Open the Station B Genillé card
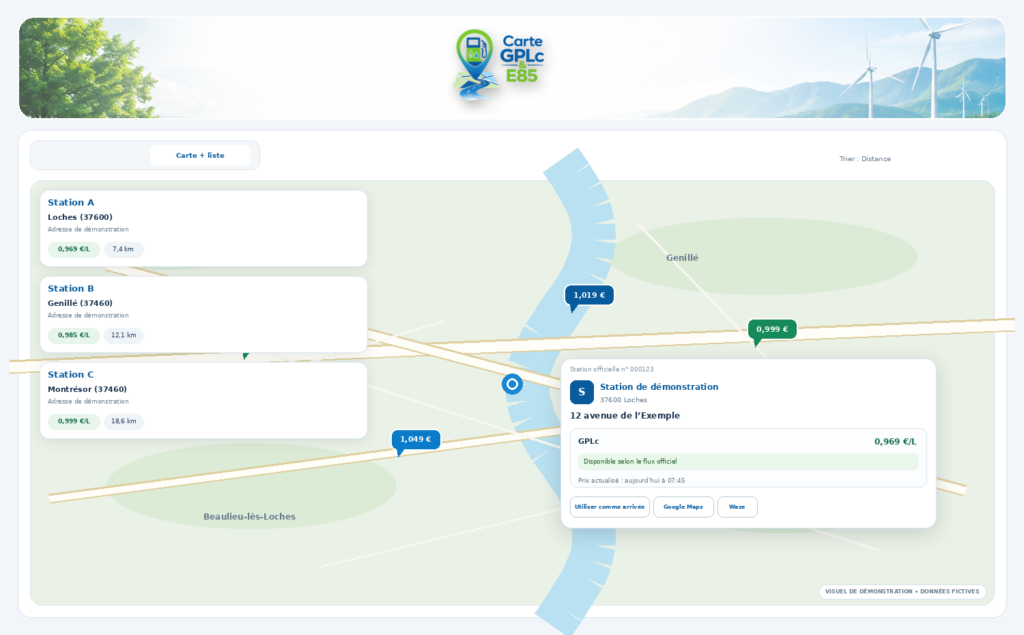 tap(204, 314)
